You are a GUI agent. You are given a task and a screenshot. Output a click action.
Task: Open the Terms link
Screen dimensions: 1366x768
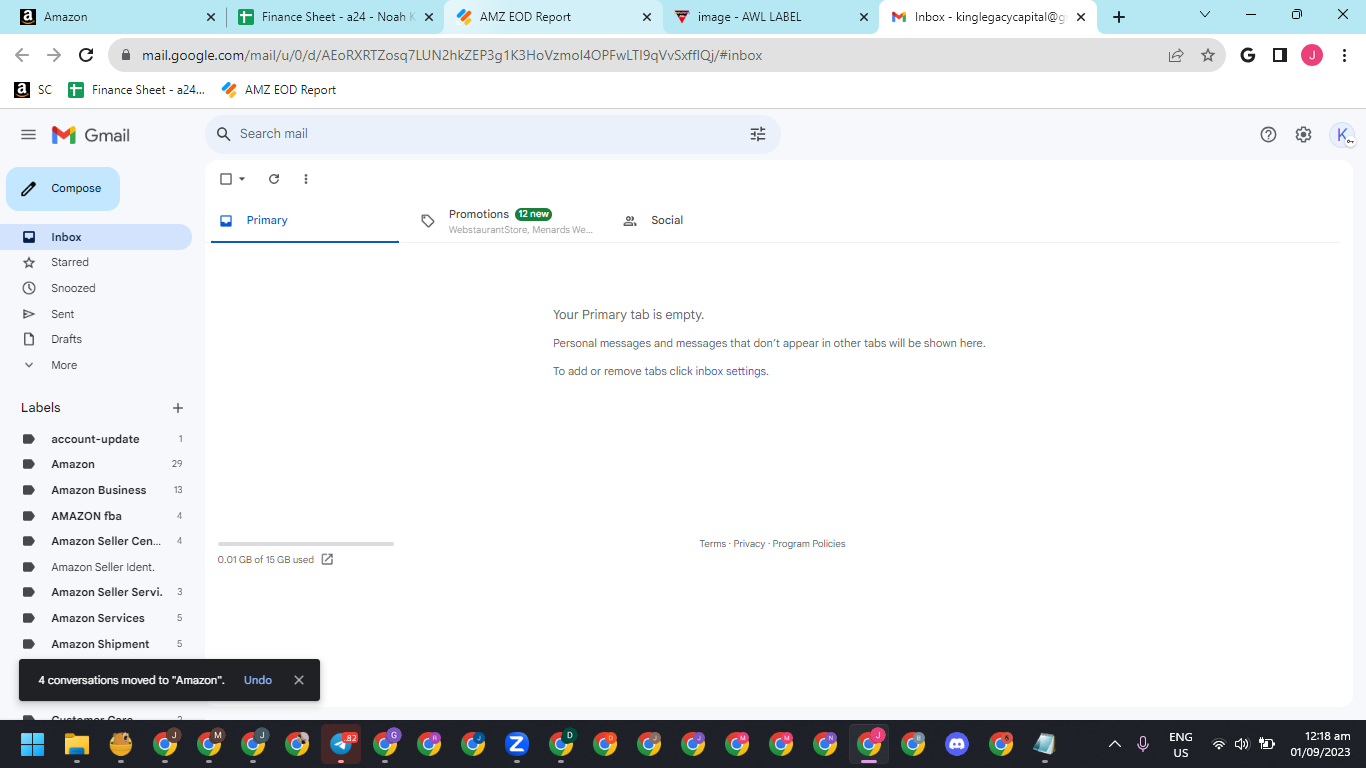pyautogui.click(x=713, y=544)
